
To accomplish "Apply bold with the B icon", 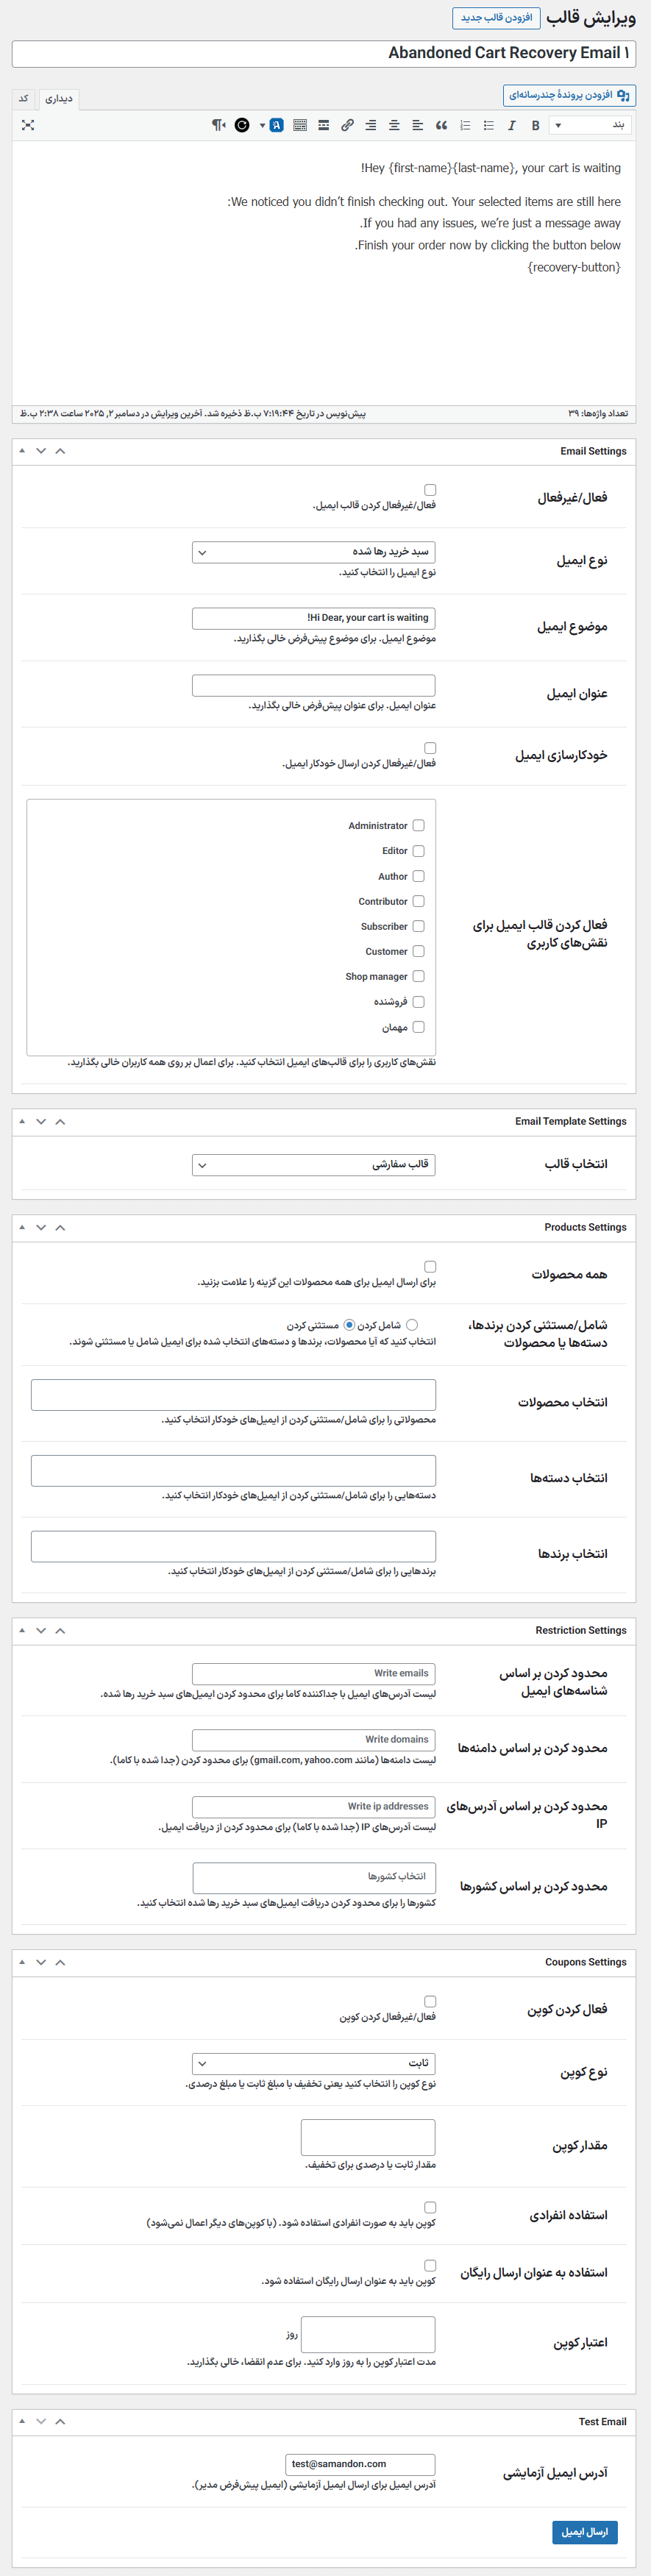I will tap(535, 125).
